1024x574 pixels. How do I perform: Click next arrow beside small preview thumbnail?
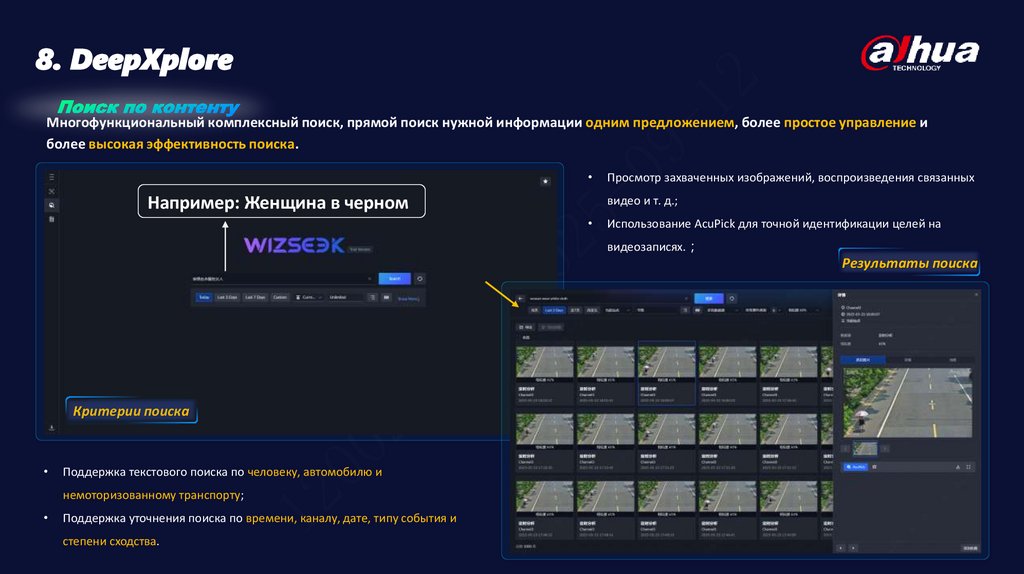(886, 449)
